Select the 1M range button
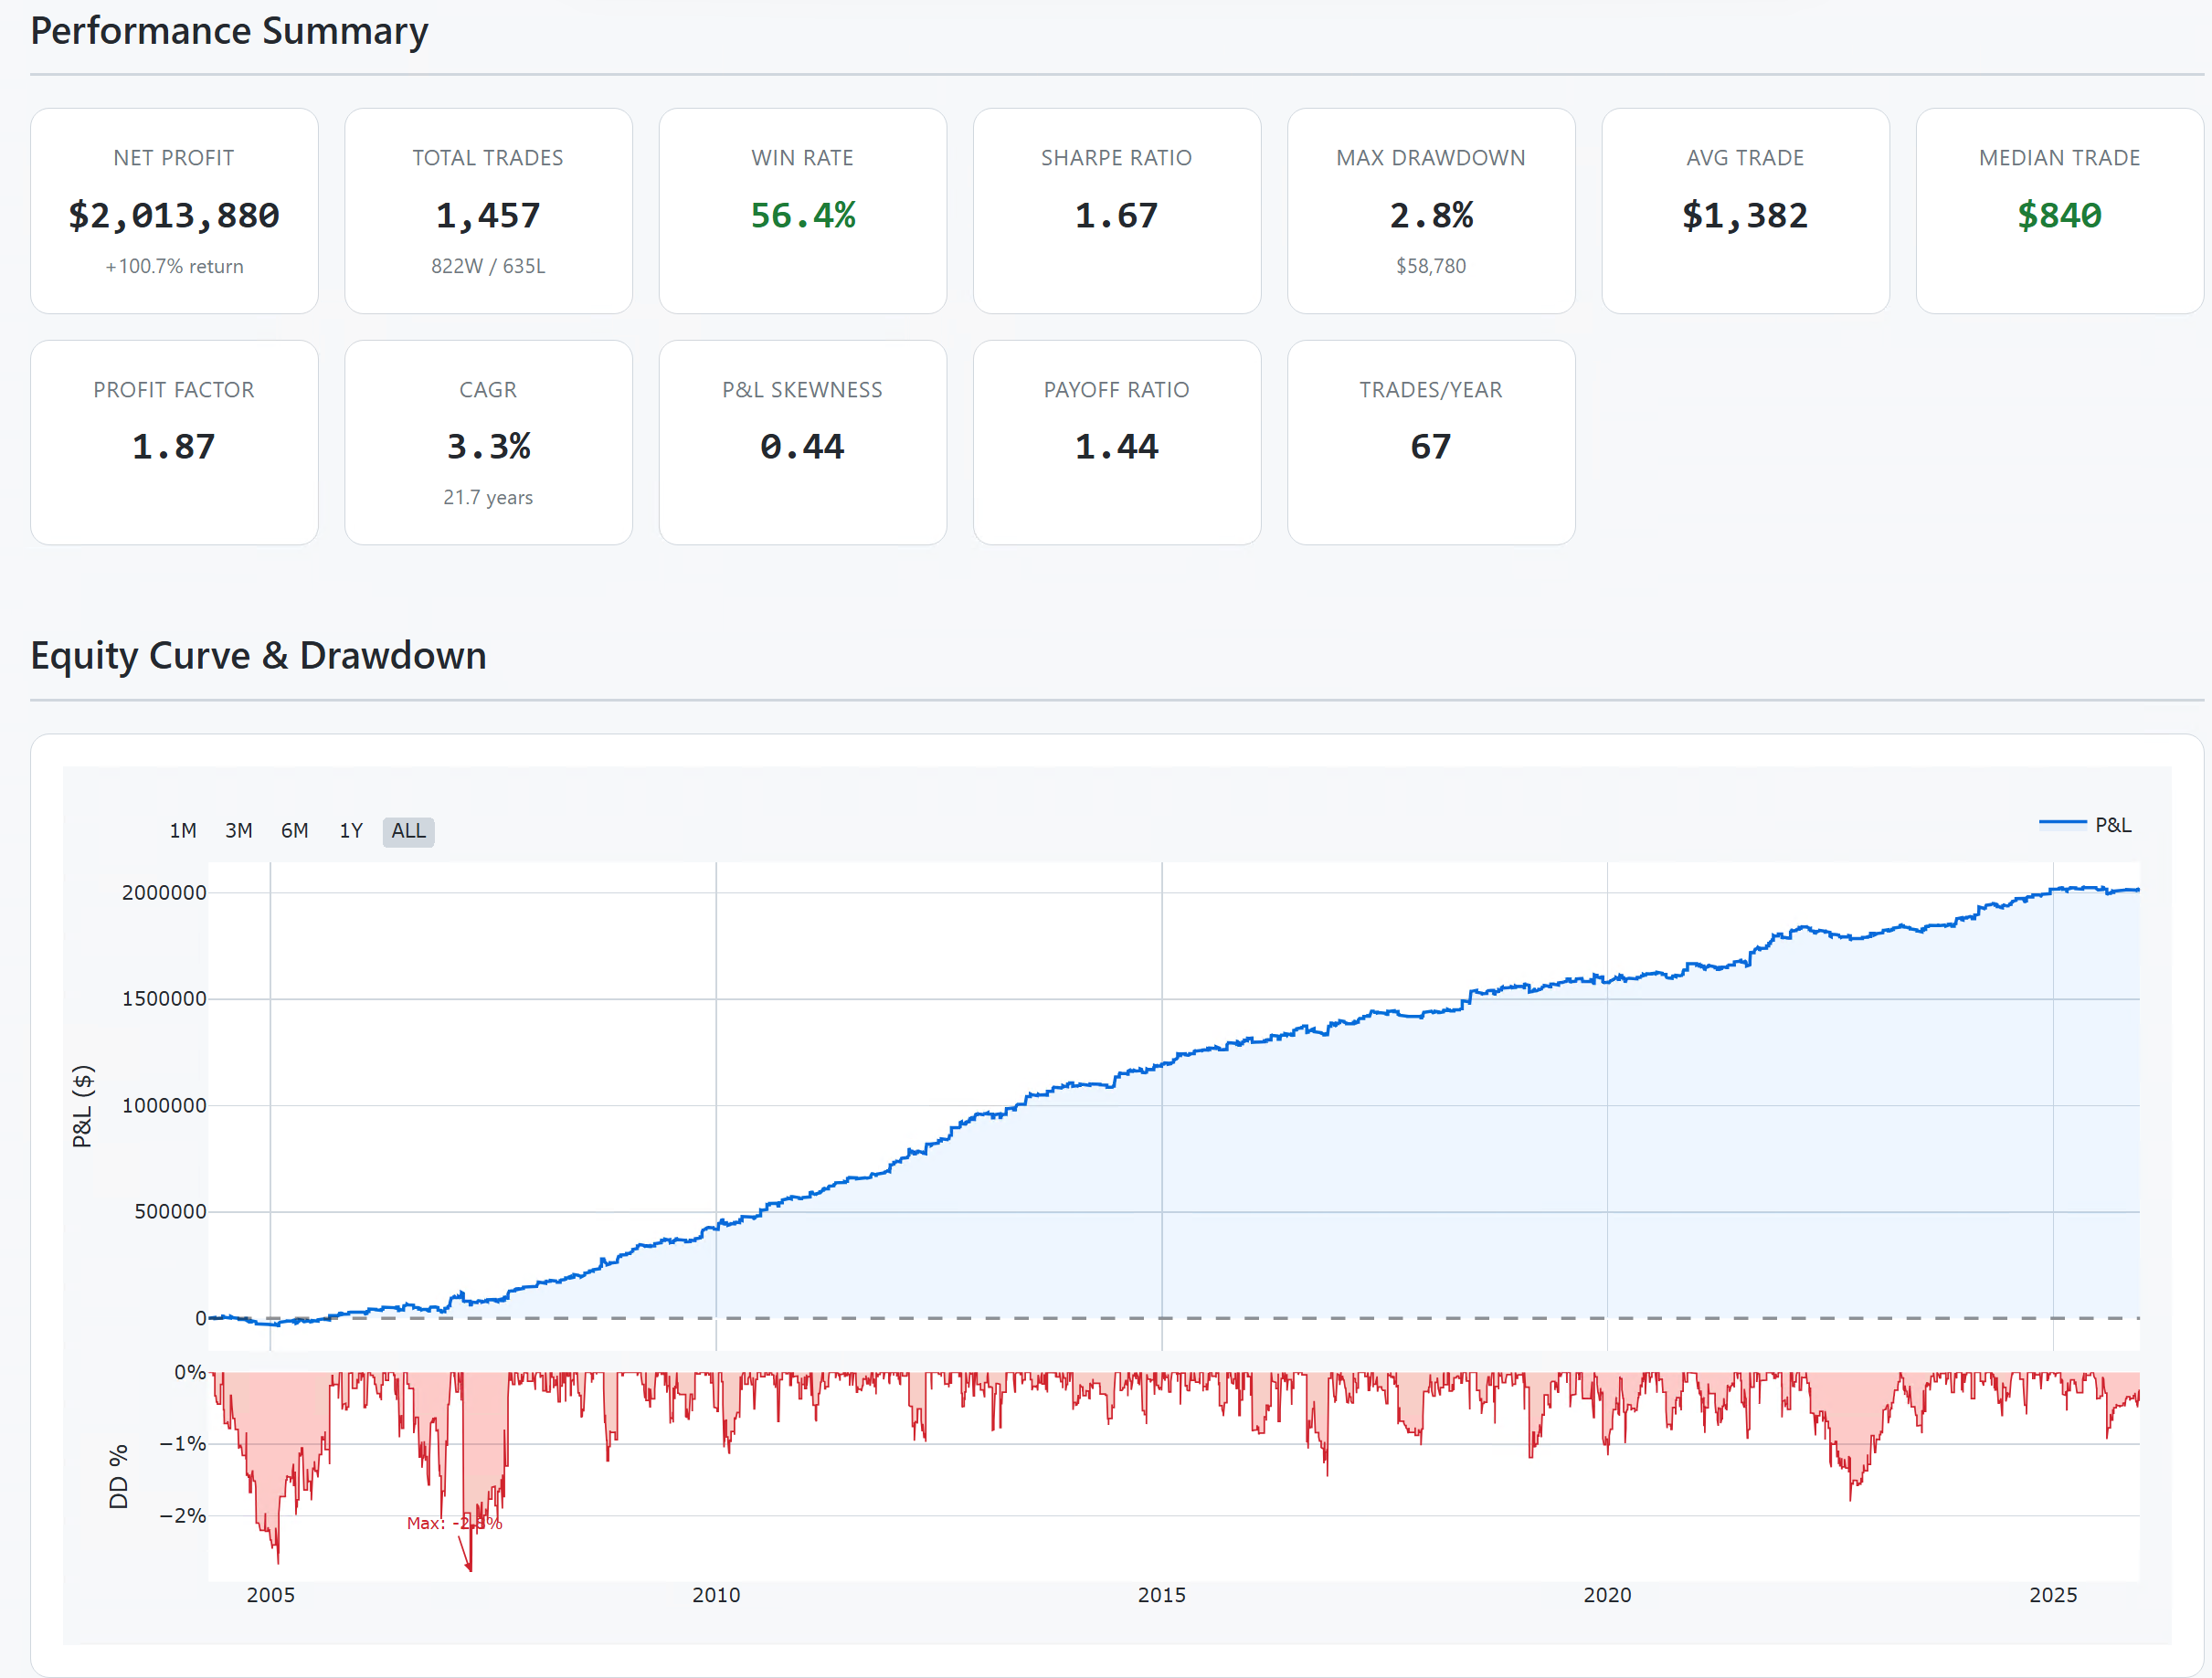 (183, 831)
